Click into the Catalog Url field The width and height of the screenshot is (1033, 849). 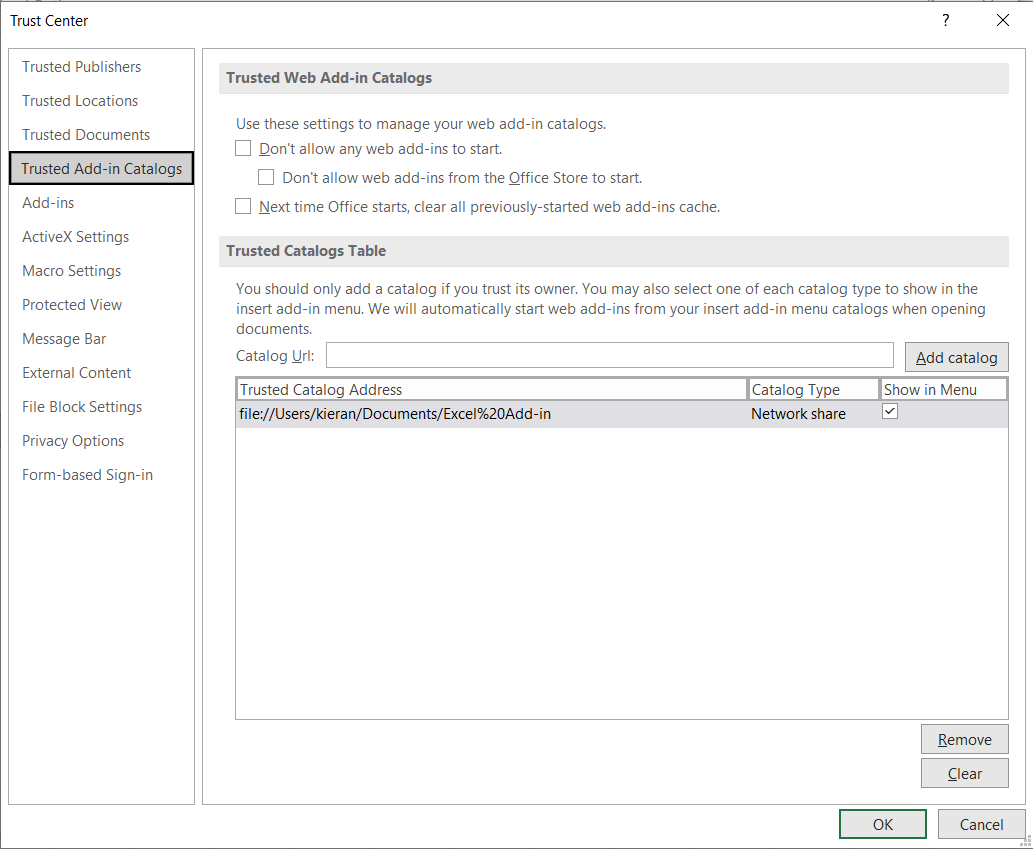[609, 355]
